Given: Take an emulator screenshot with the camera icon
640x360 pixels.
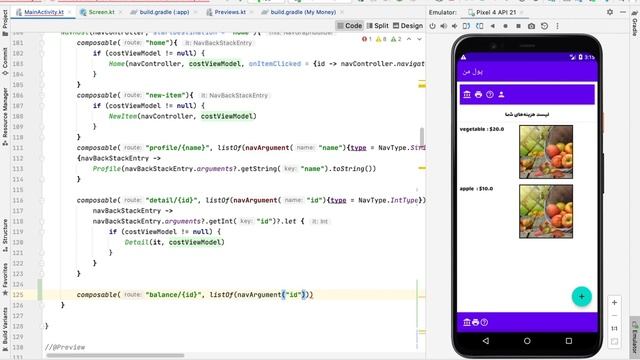Looking at the screenshot, I should tap(531, 26).
